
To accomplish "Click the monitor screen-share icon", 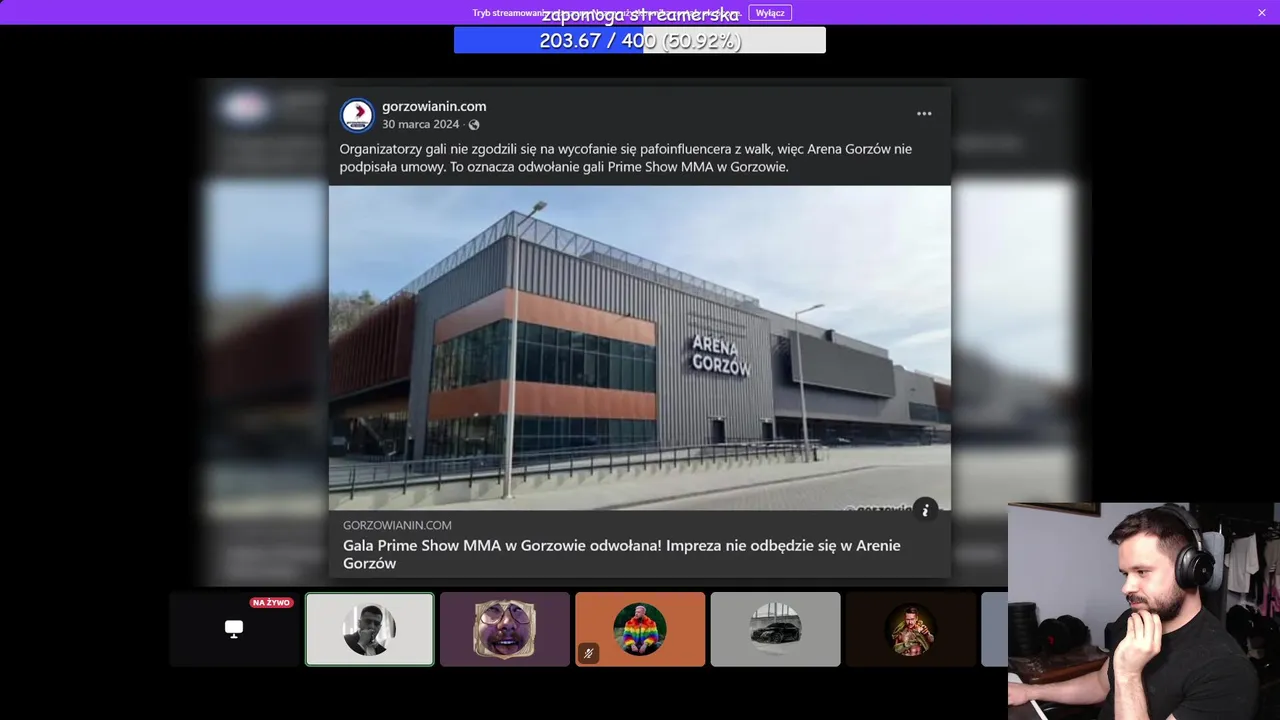I will (x=234, y=629).
